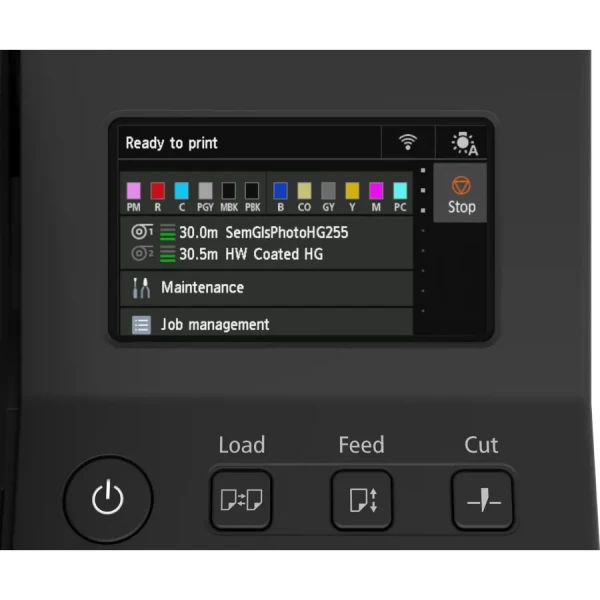600x600 pixels.
Task: Push the Load paper button
Action: [x=241, y=500]
